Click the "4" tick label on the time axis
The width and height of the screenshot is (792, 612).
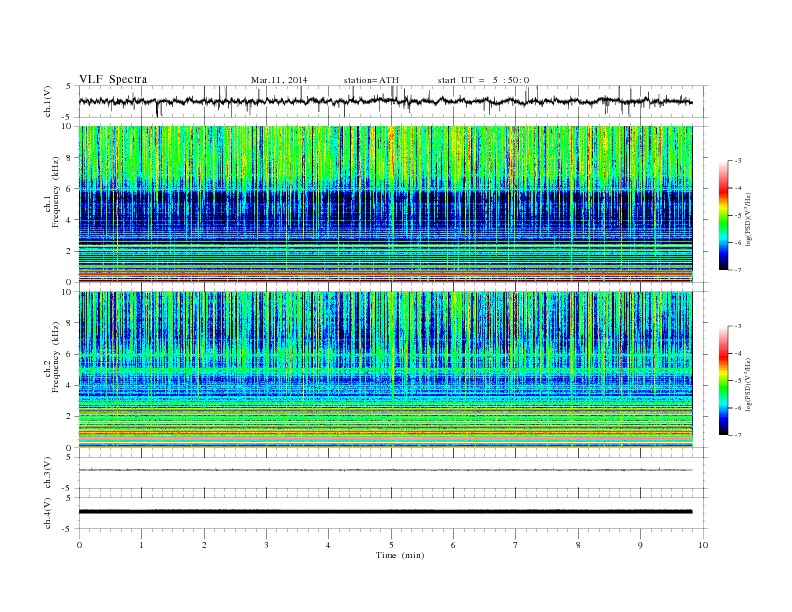click(328, 545)
